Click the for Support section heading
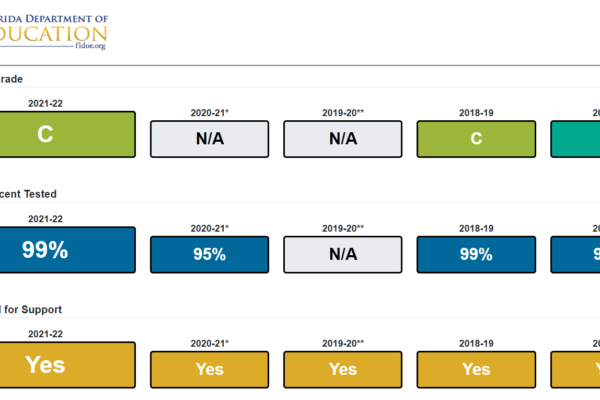This screenshot has width=600, height=400. [x=31, y=309]
